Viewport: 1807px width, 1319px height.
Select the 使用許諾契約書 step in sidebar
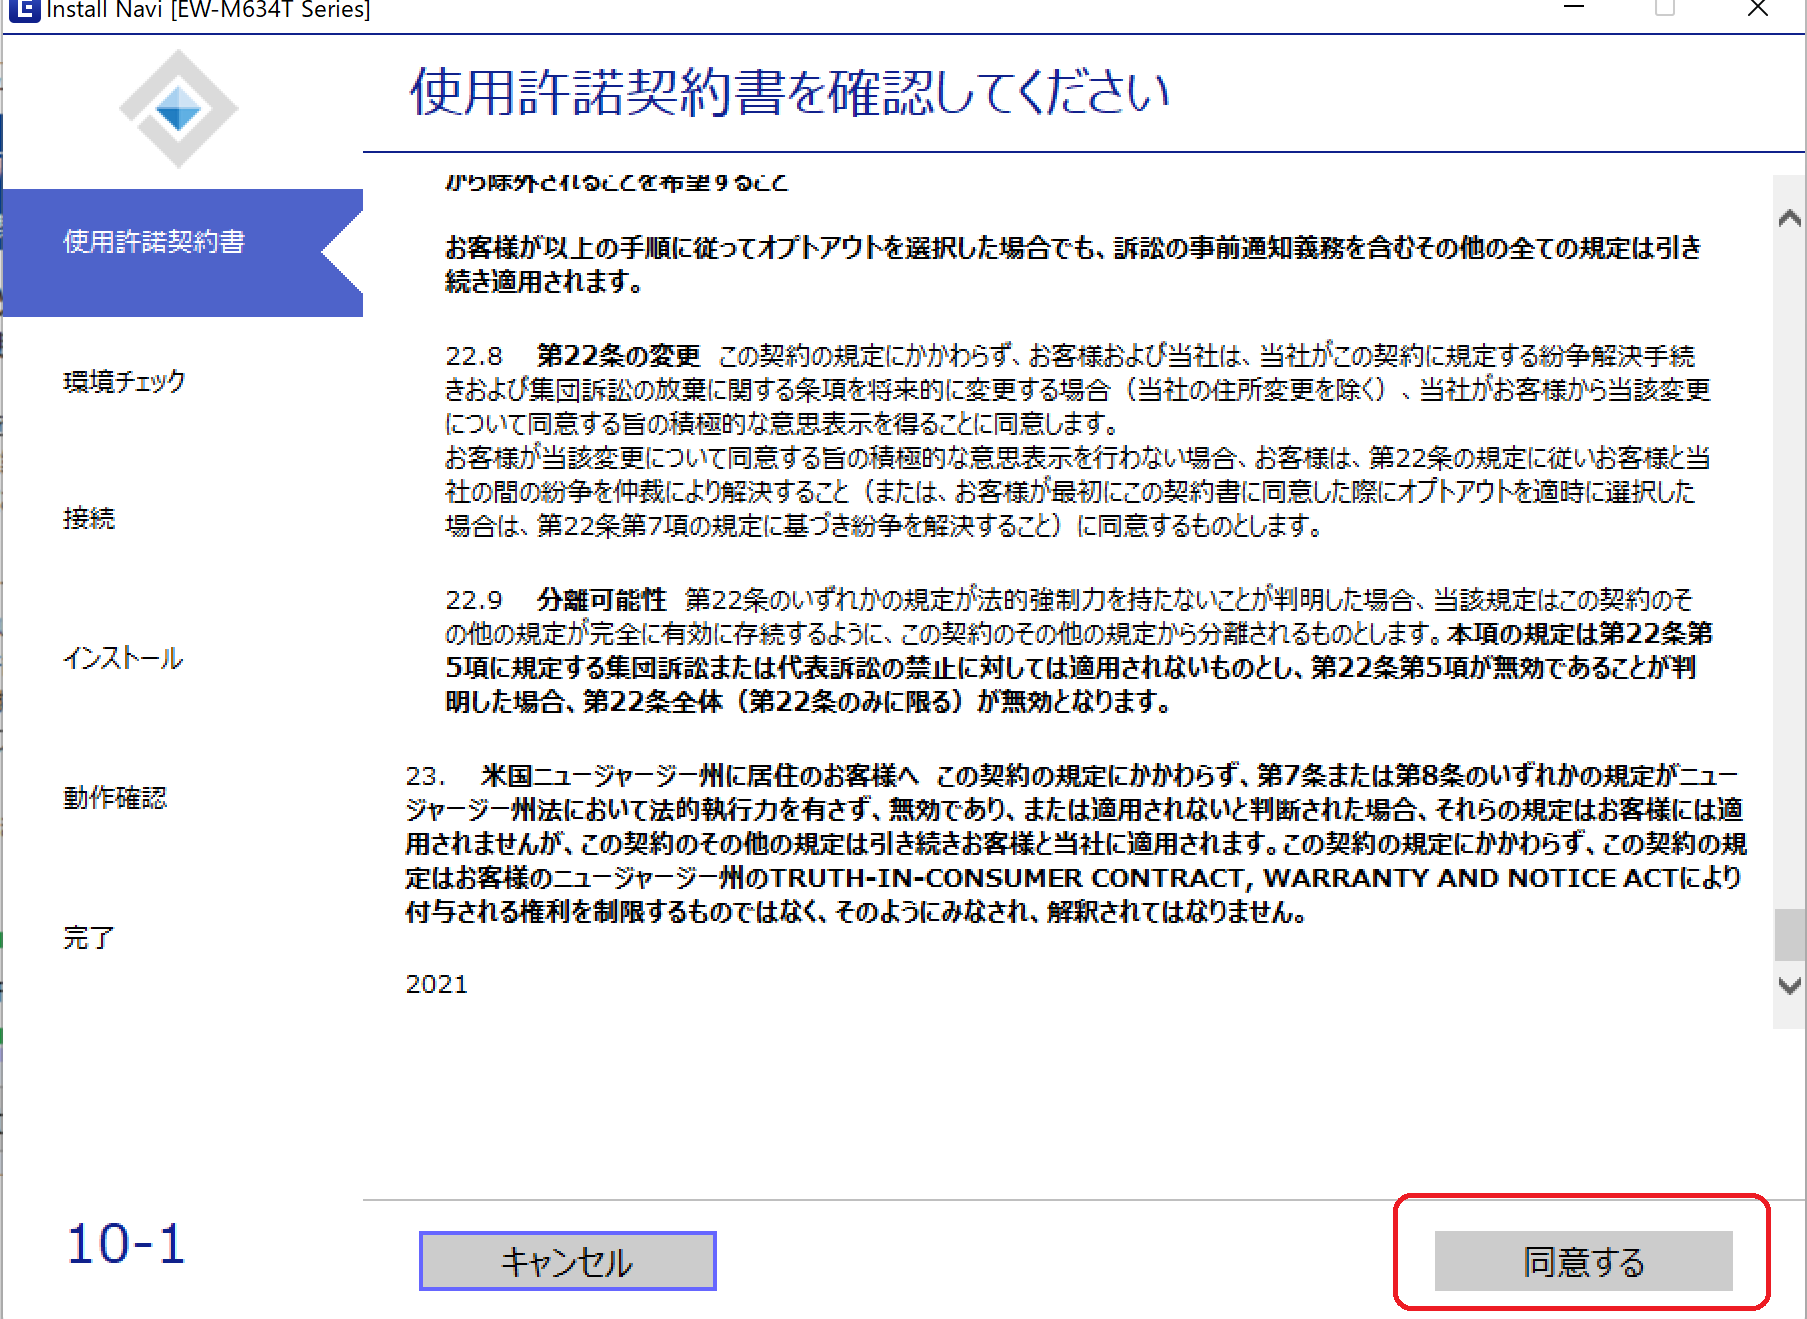(x=154, y=242)
